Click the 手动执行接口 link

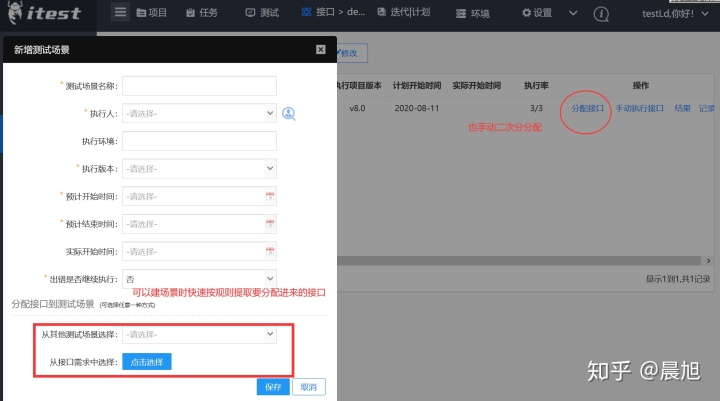tap(640, 108)
